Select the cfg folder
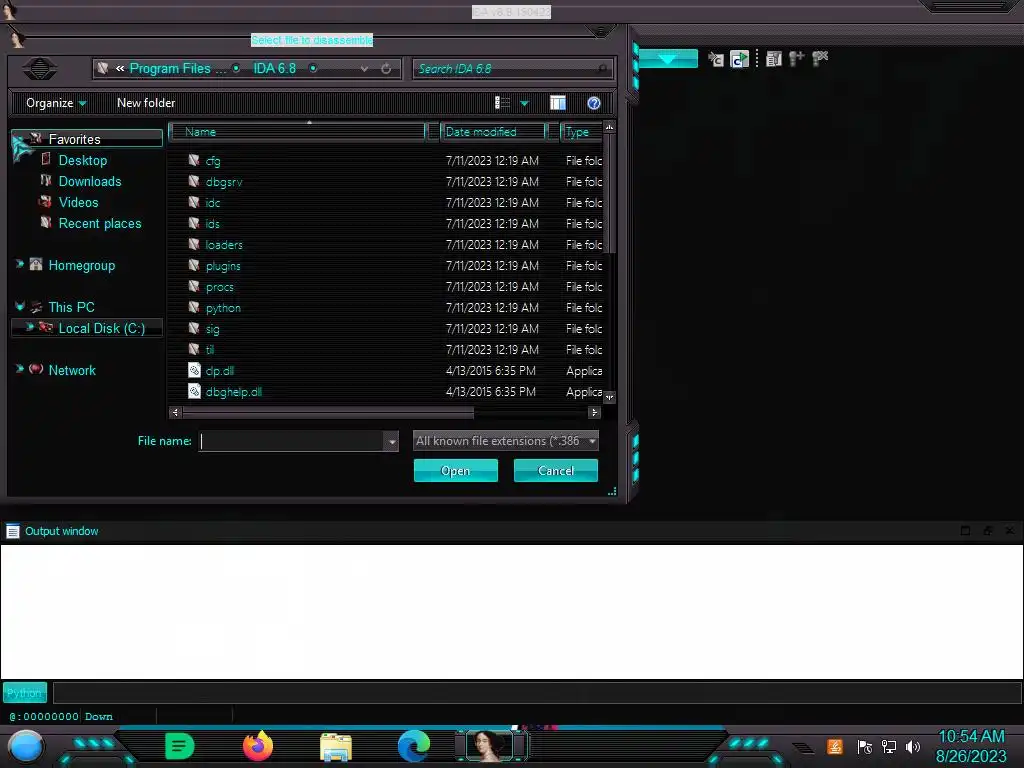Image resolution: width=1024 pixels, height=768 pixels. point(212,161)
